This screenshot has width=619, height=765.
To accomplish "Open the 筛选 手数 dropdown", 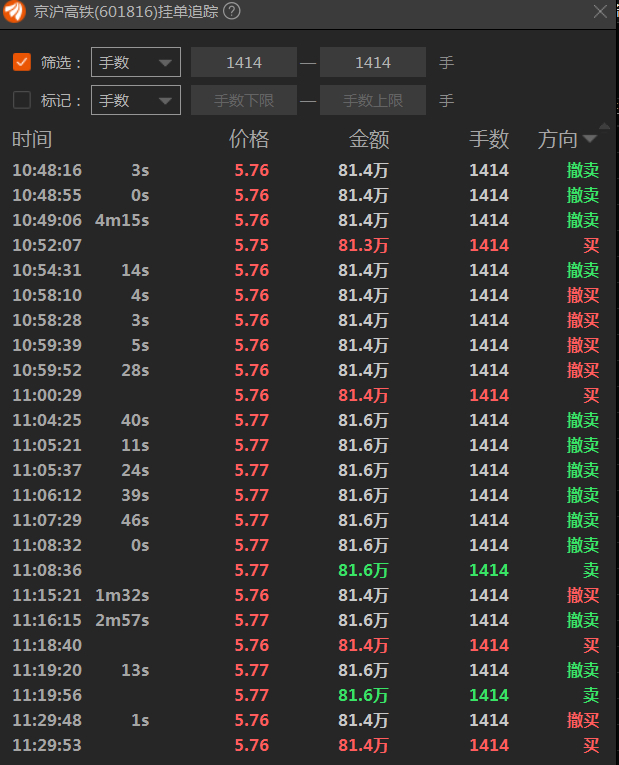I will [x=136, y=62].
